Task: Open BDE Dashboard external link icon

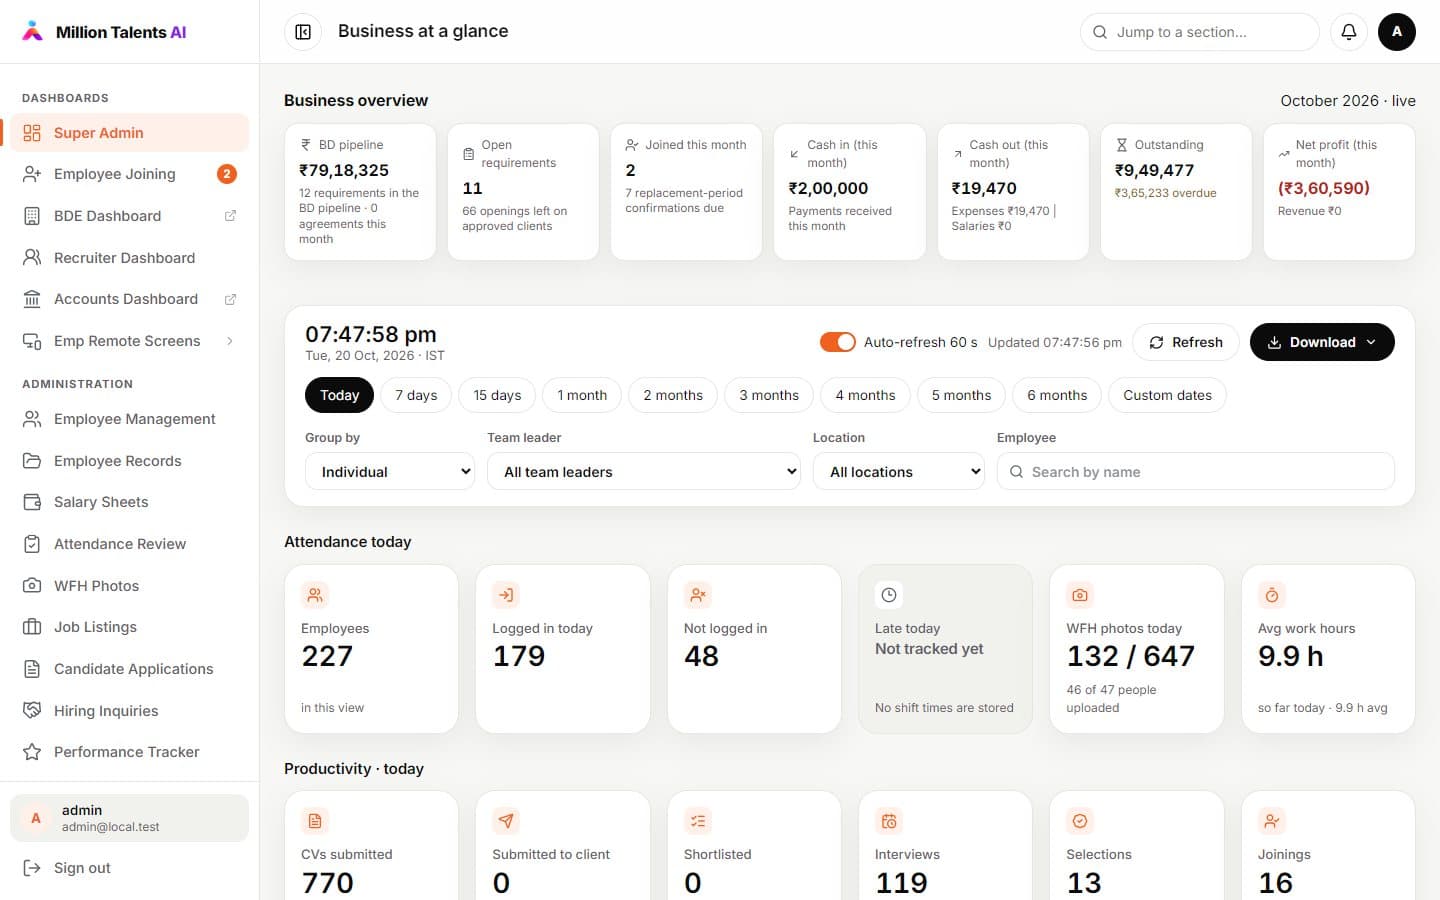Action: click(230, 216)
